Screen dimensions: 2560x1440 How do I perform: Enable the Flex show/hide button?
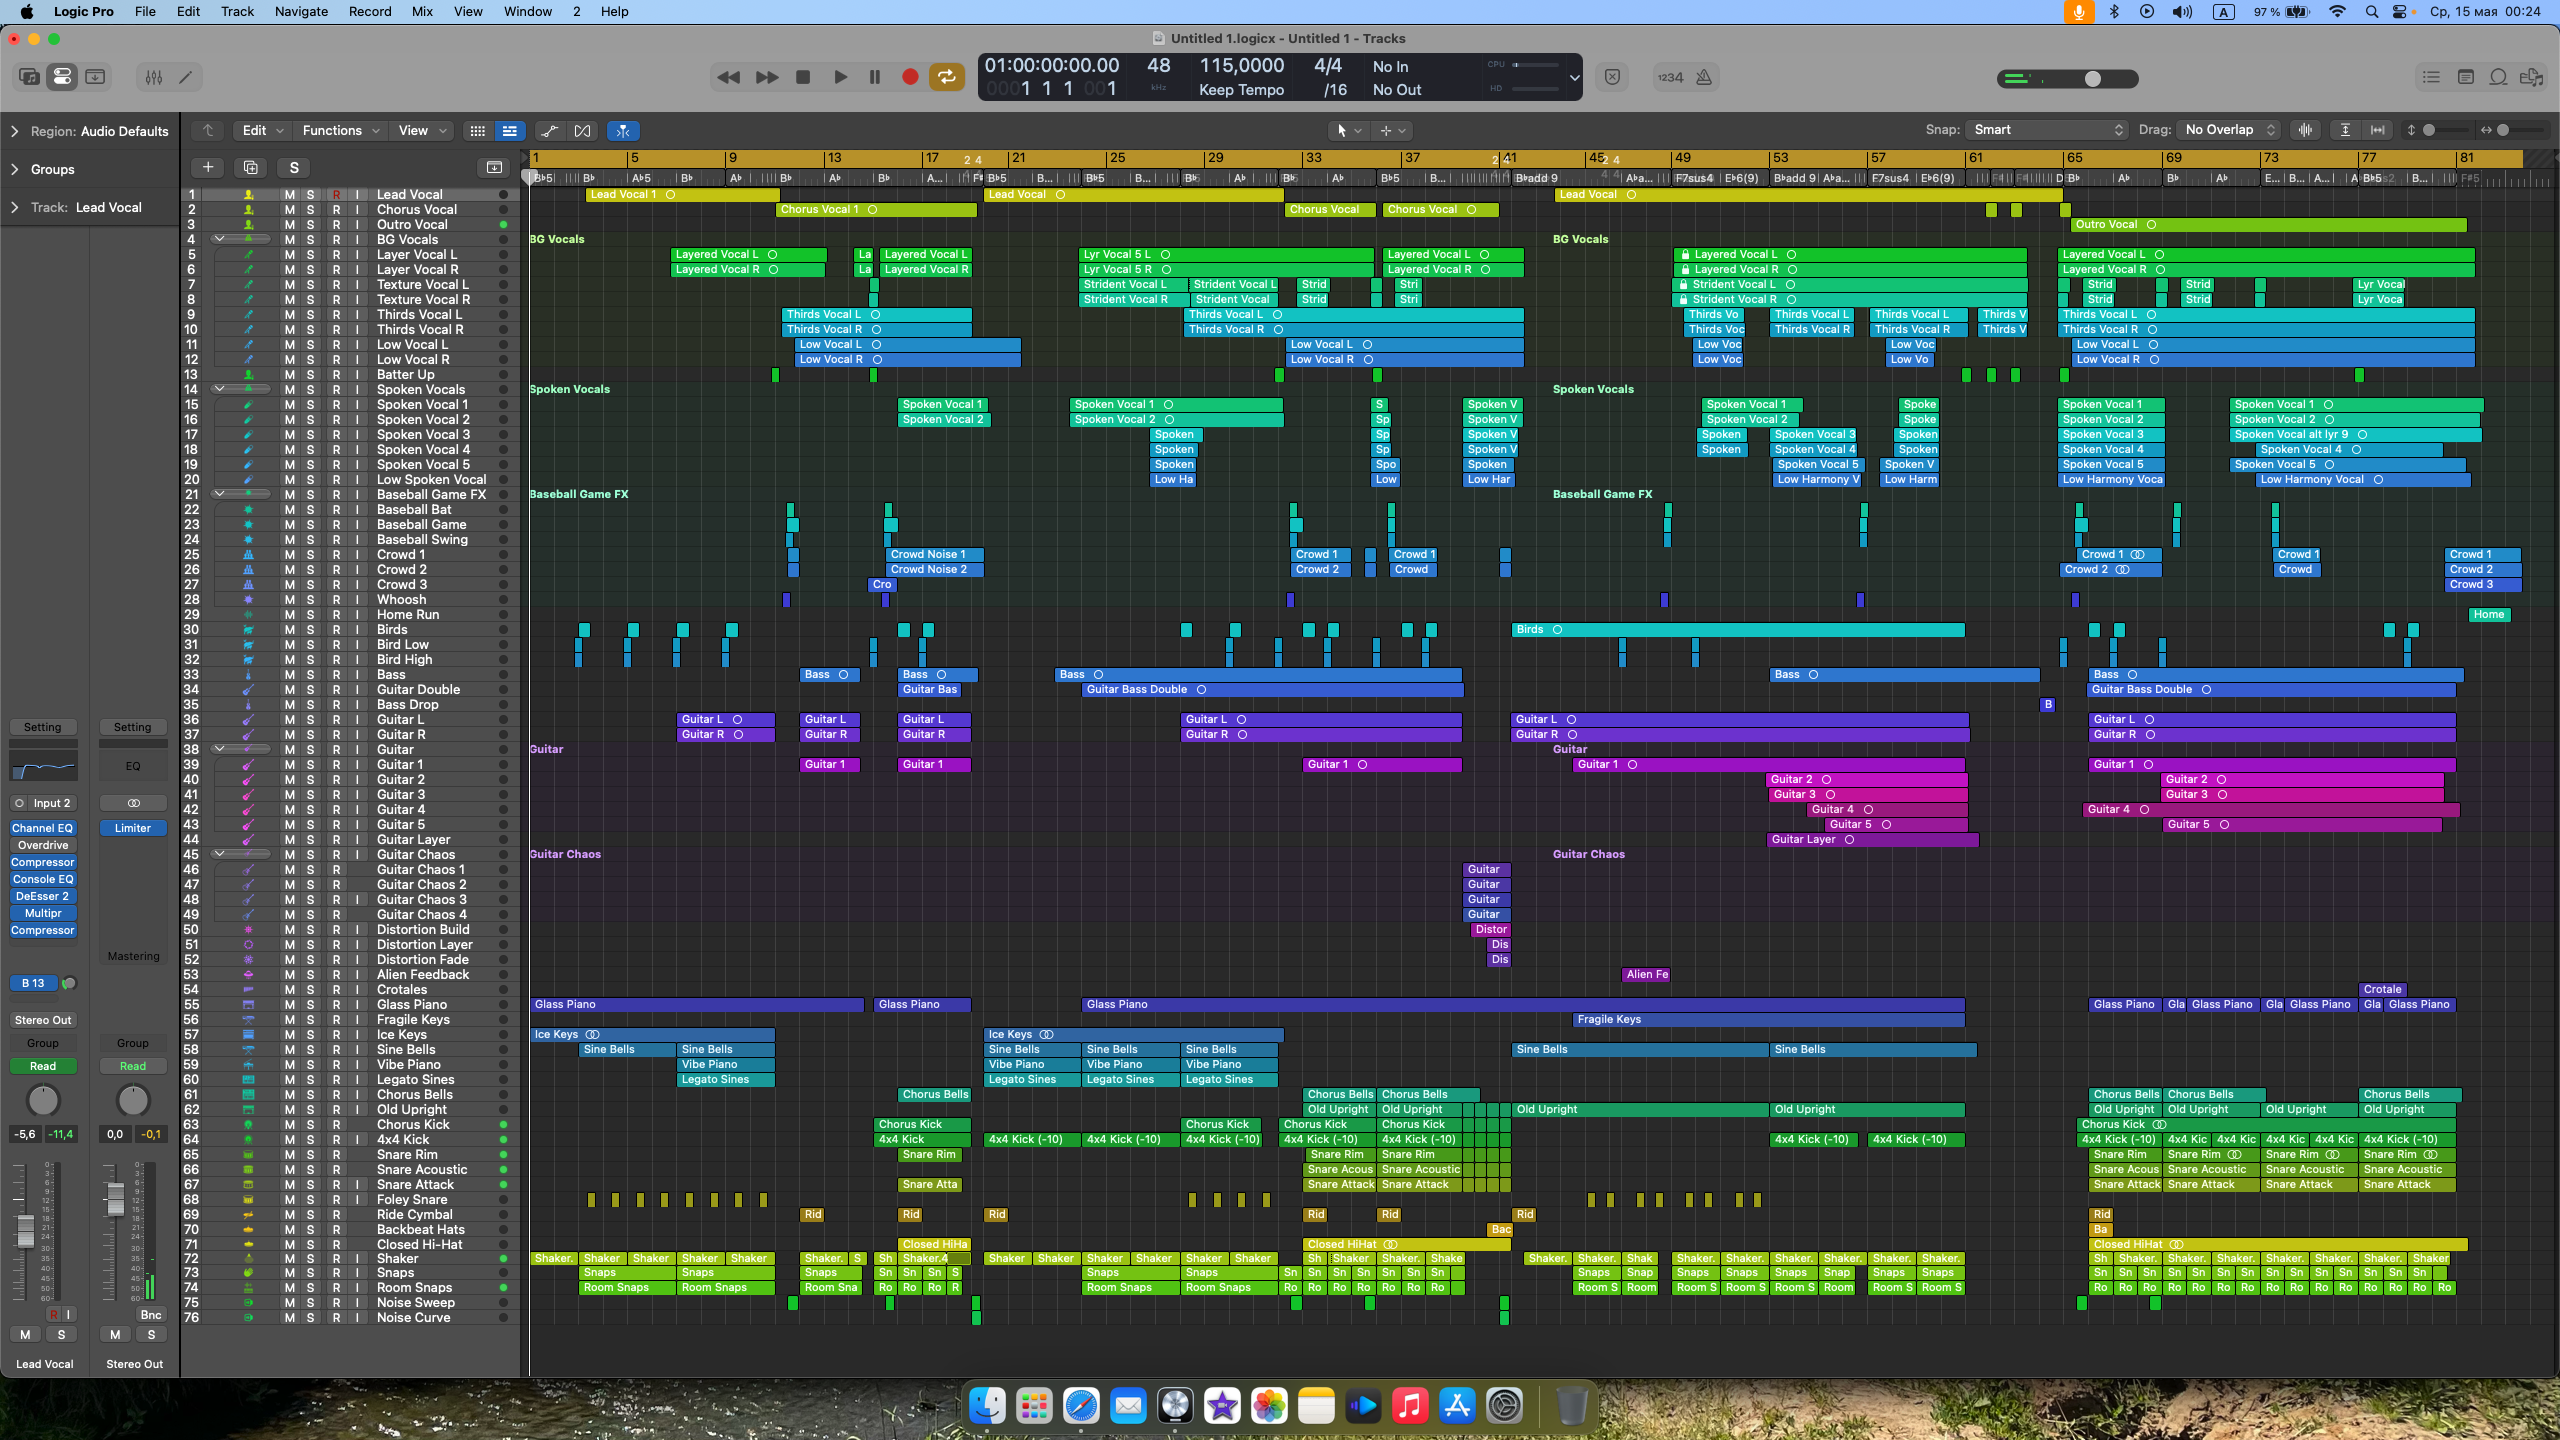(582, 131)
